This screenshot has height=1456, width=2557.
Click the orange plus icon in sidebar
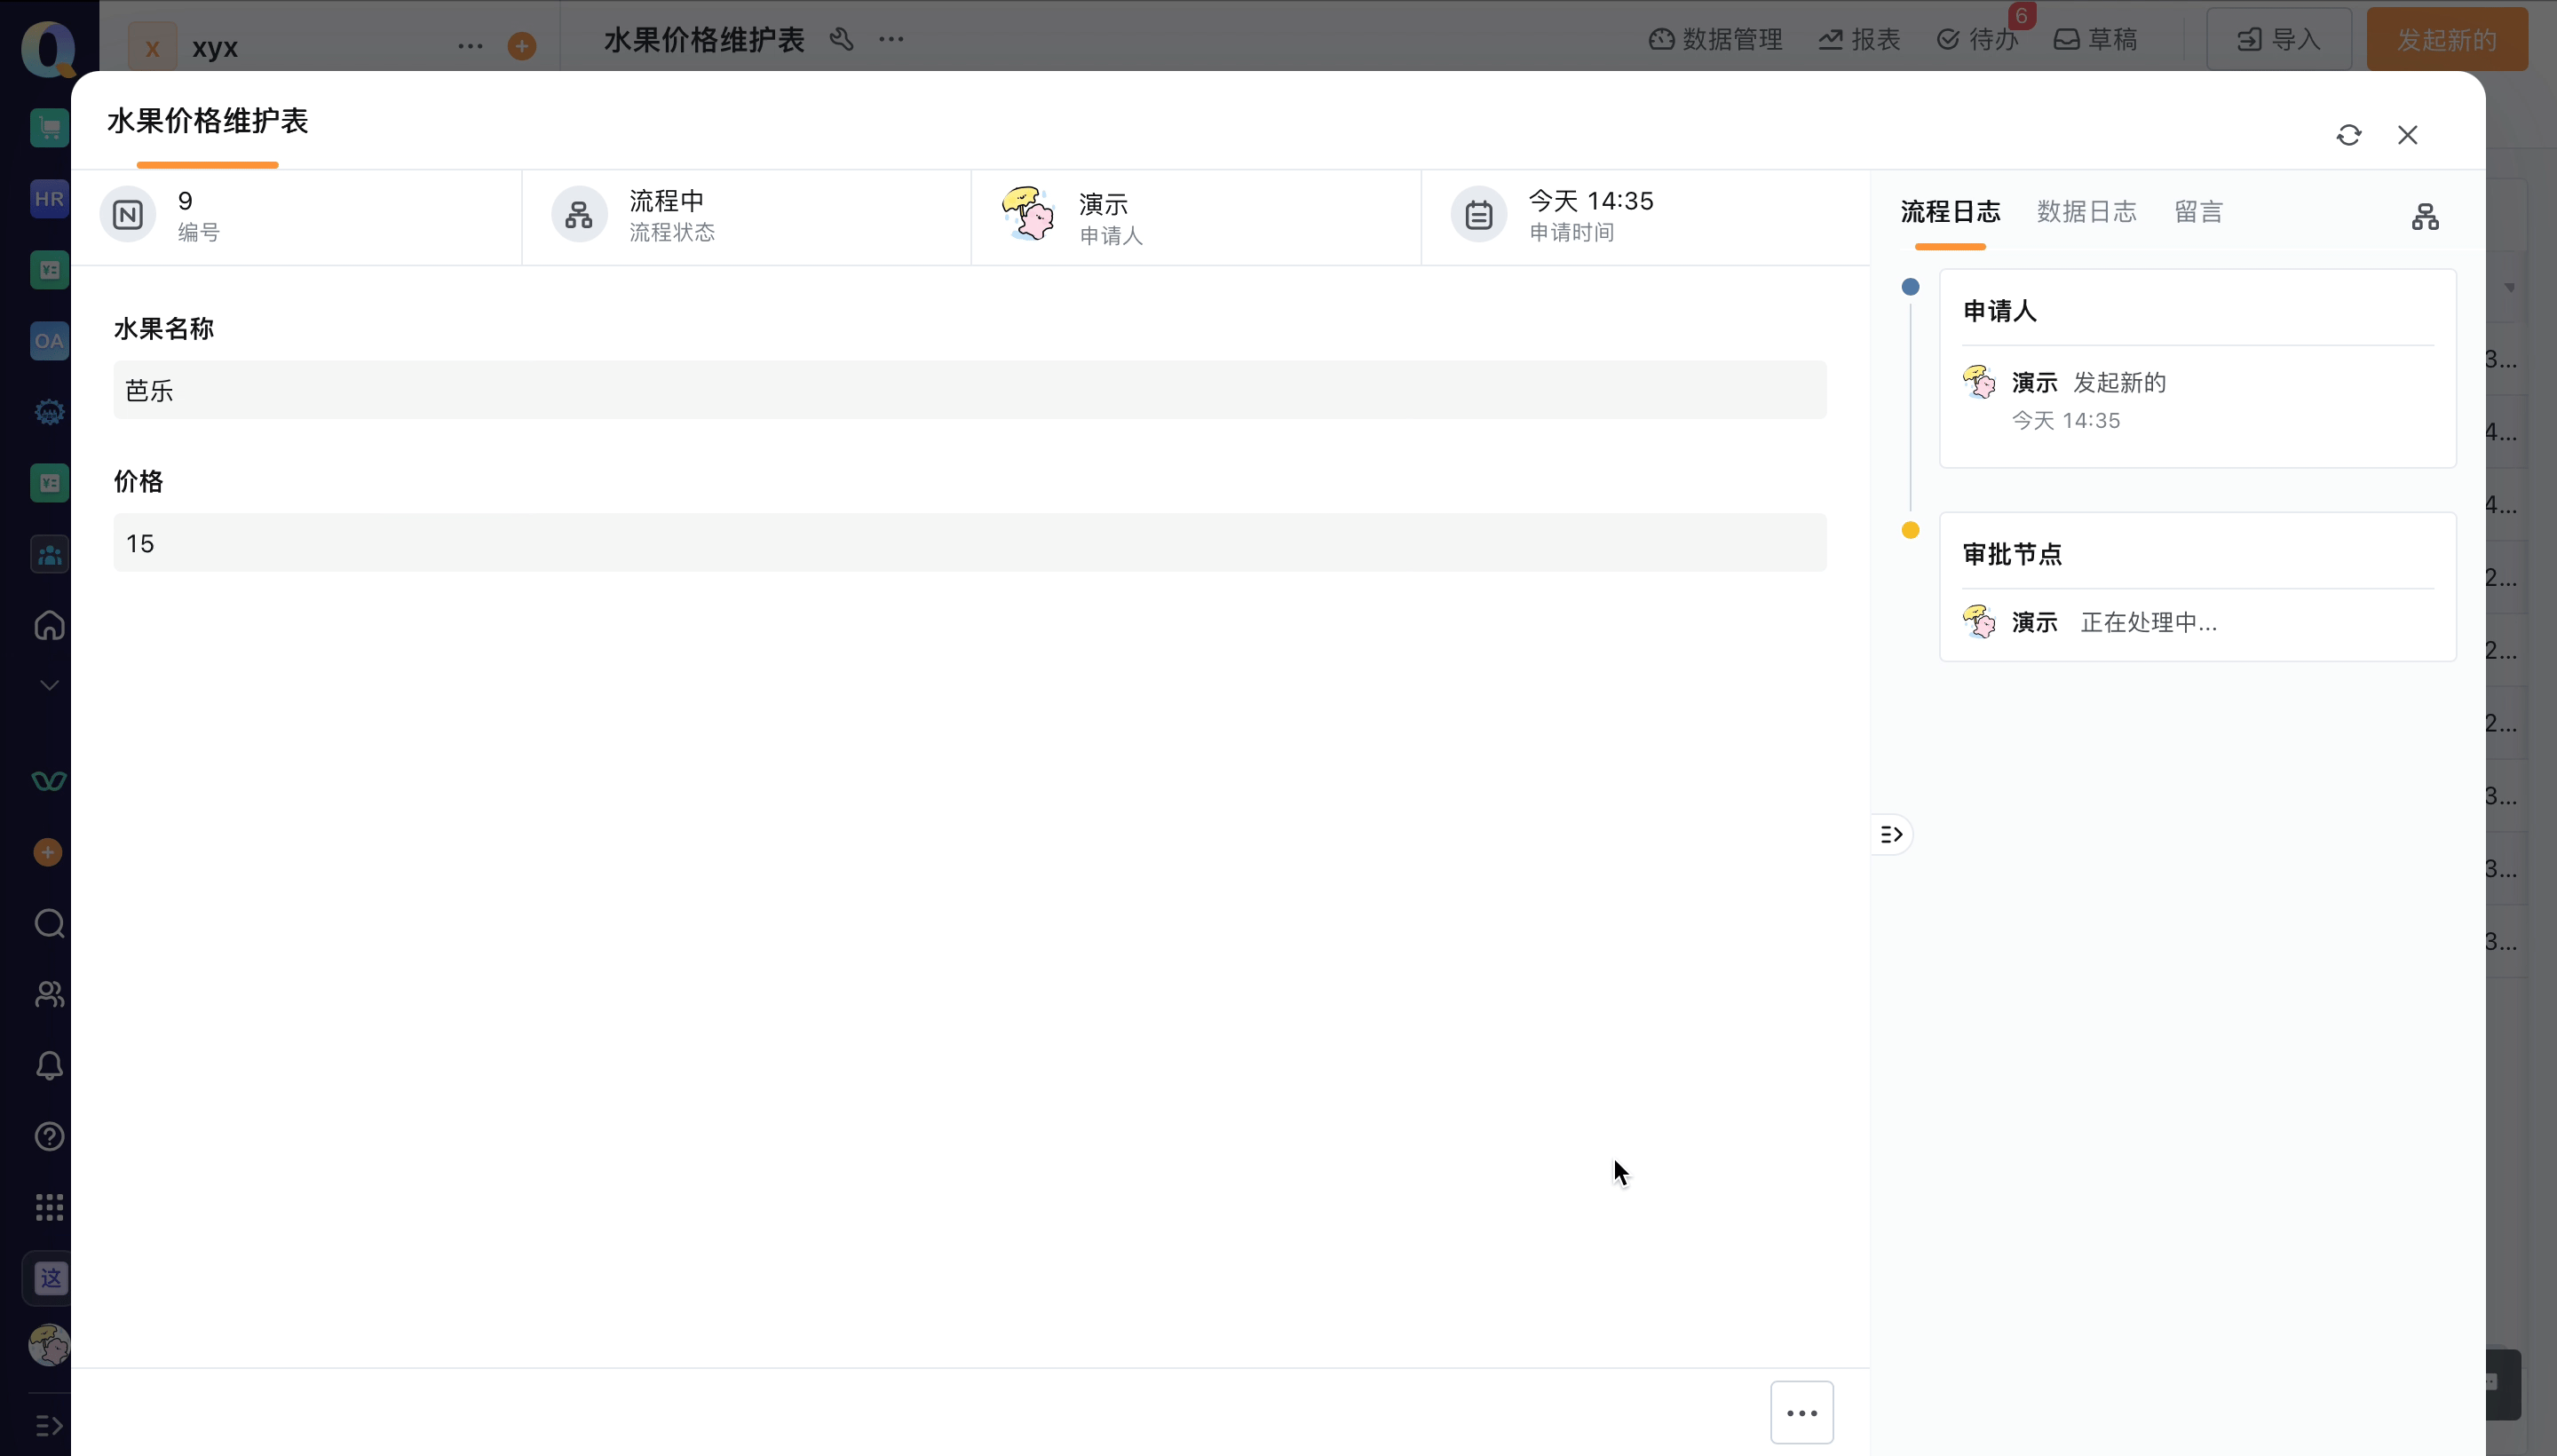47,852
